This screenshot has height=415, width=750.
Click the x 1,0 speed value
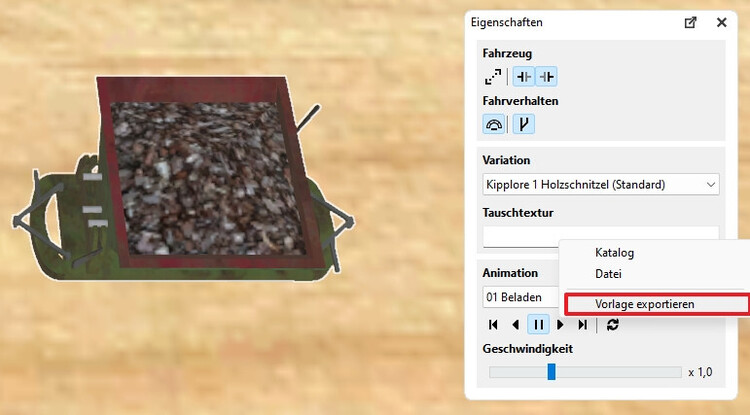coord(700,372)
